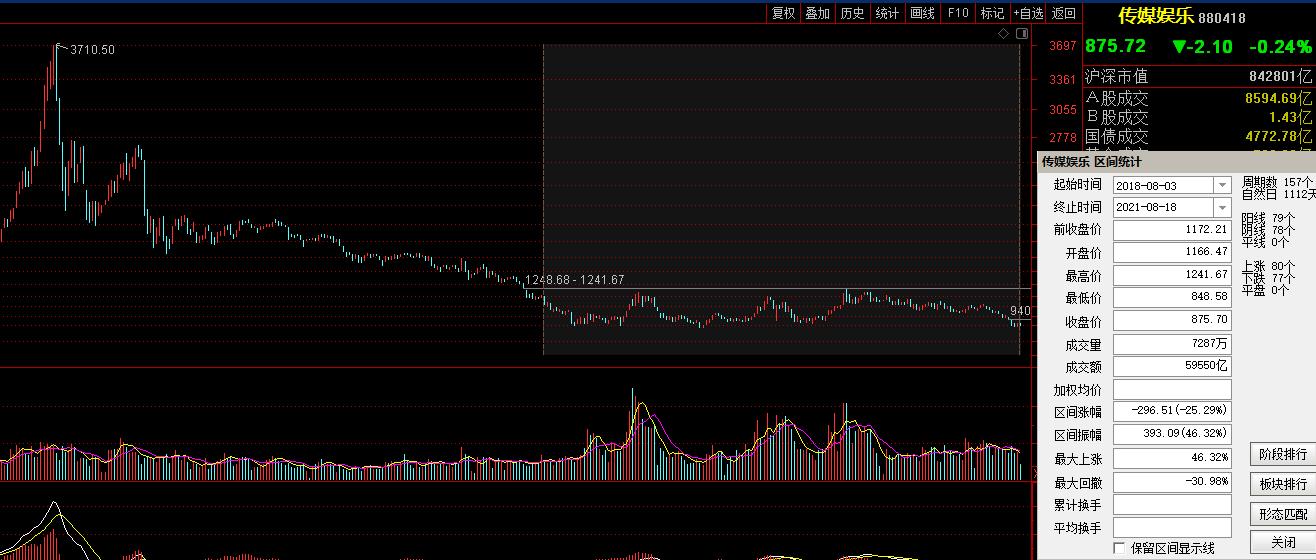Open the 画线 drawing tool

[922, 13]
